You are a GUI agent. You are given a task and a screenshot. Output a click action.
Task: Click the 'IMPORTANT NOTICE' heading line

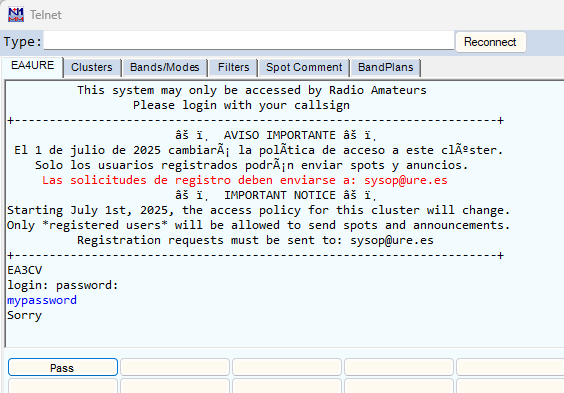[x=276, y=195]
